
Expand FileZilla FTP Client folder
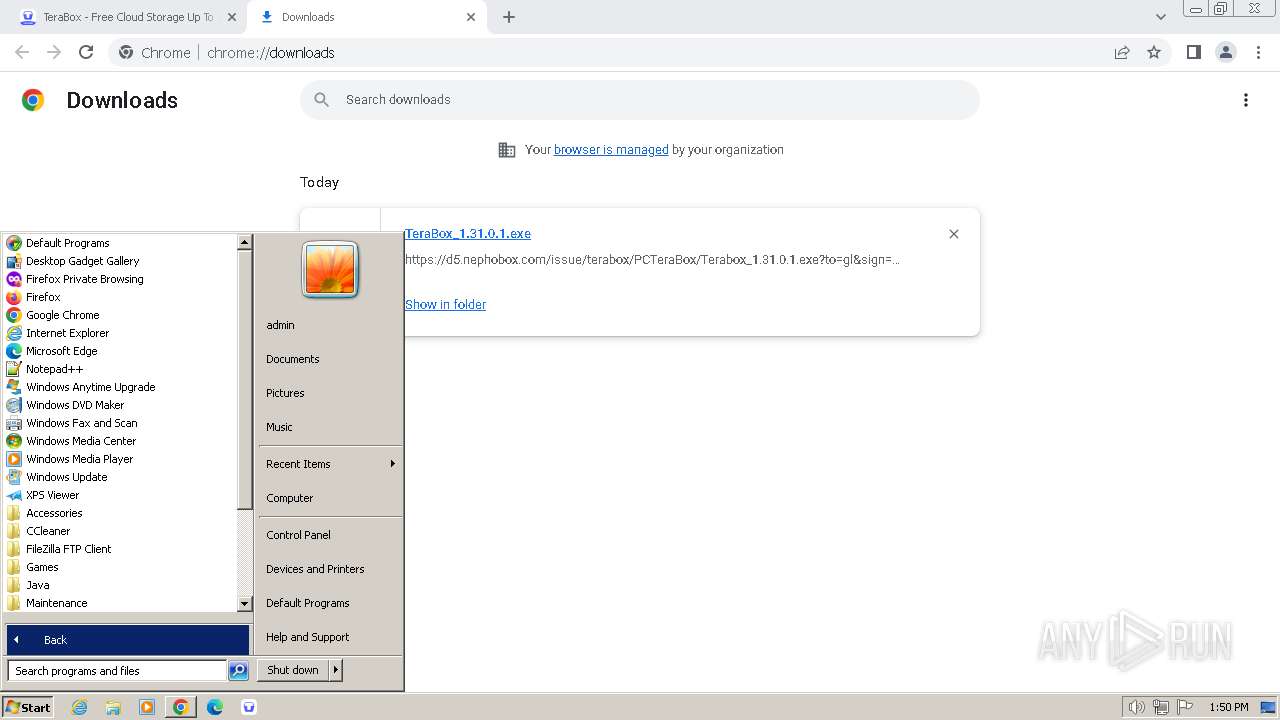tap(68, 549)
